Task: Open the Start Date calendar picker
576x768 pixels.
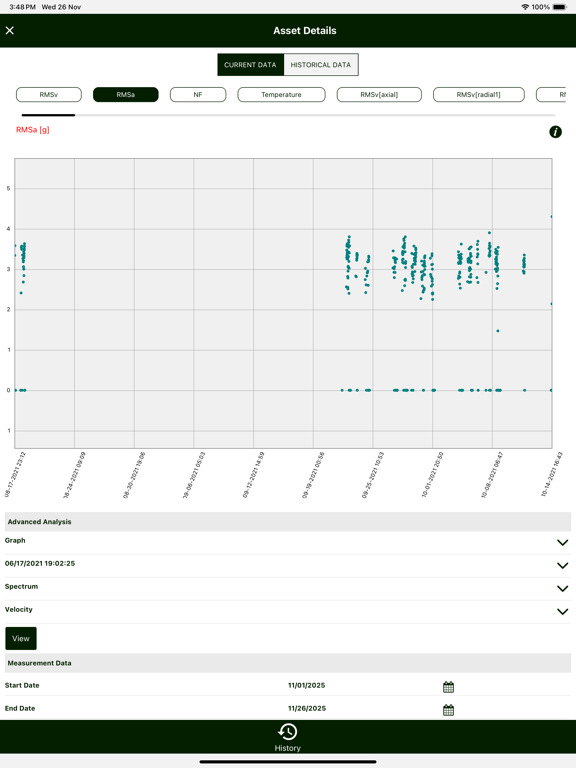Action: click(x=448, y=687)
